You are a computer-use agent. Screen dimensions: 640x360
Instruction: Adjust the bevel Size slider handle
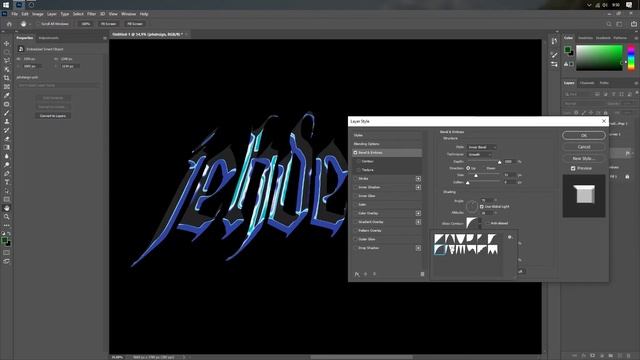(x=476, y=176)
